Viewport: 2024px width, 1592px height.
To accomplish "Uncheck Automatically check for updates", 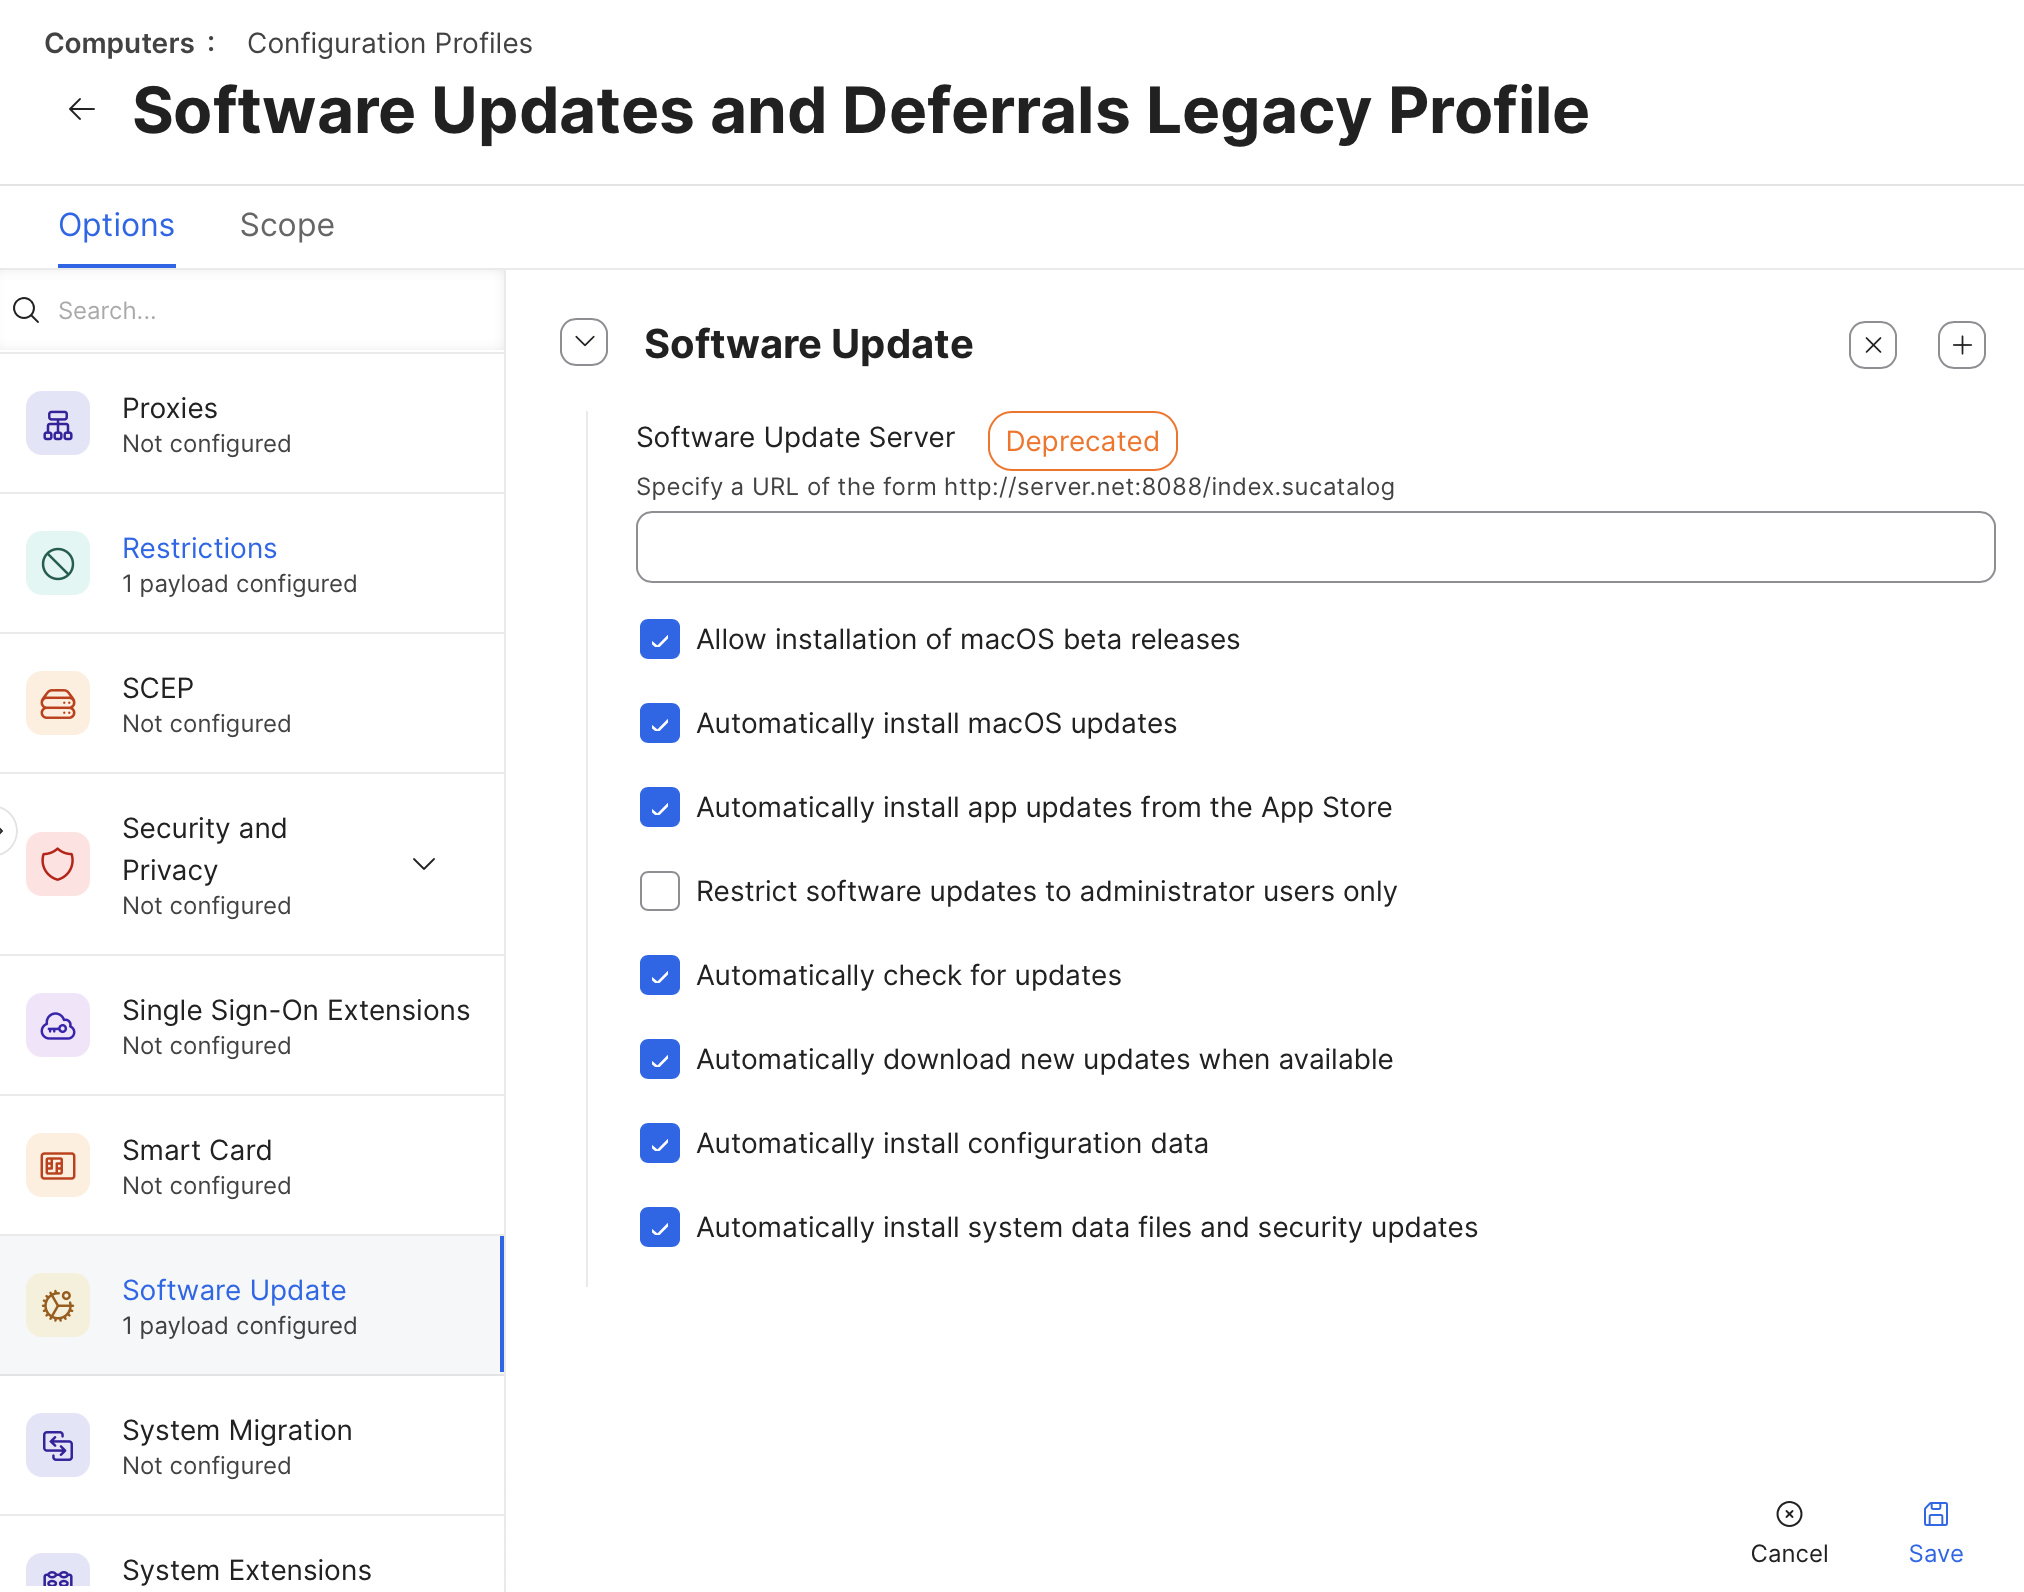I will click(x=660, y=975).
